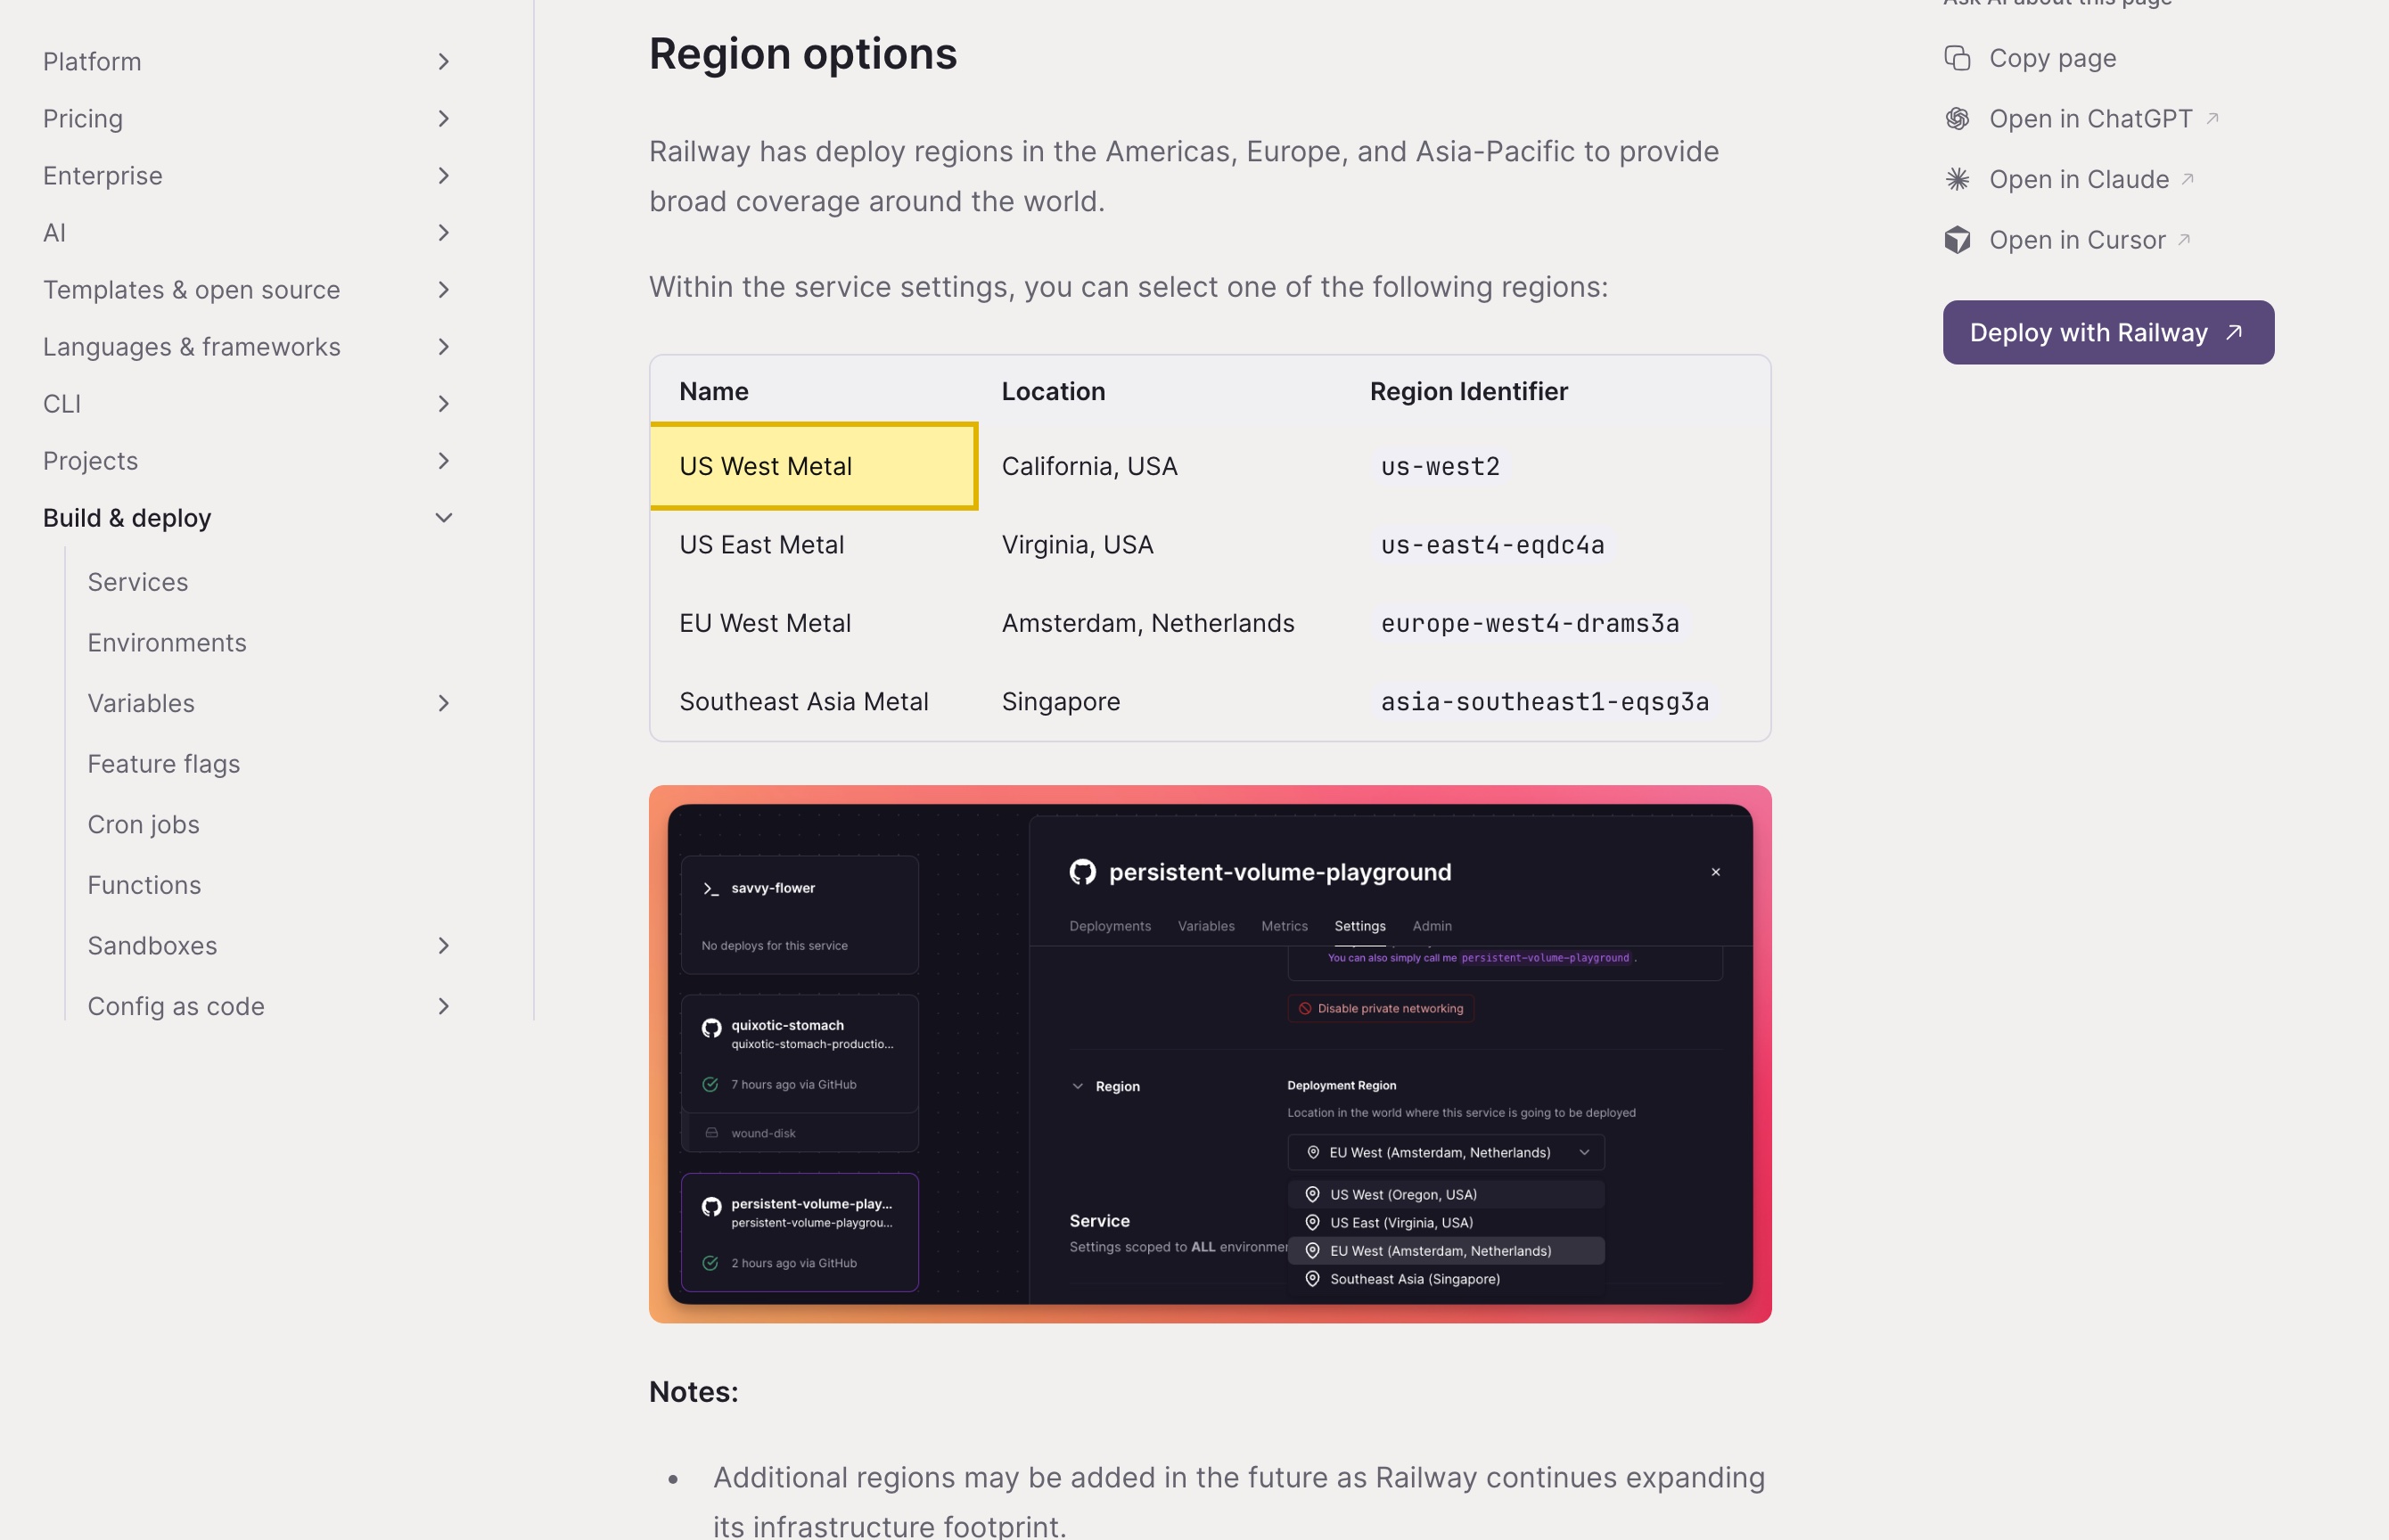
Task: Expand the Platform section chevron
Action: 444,62
